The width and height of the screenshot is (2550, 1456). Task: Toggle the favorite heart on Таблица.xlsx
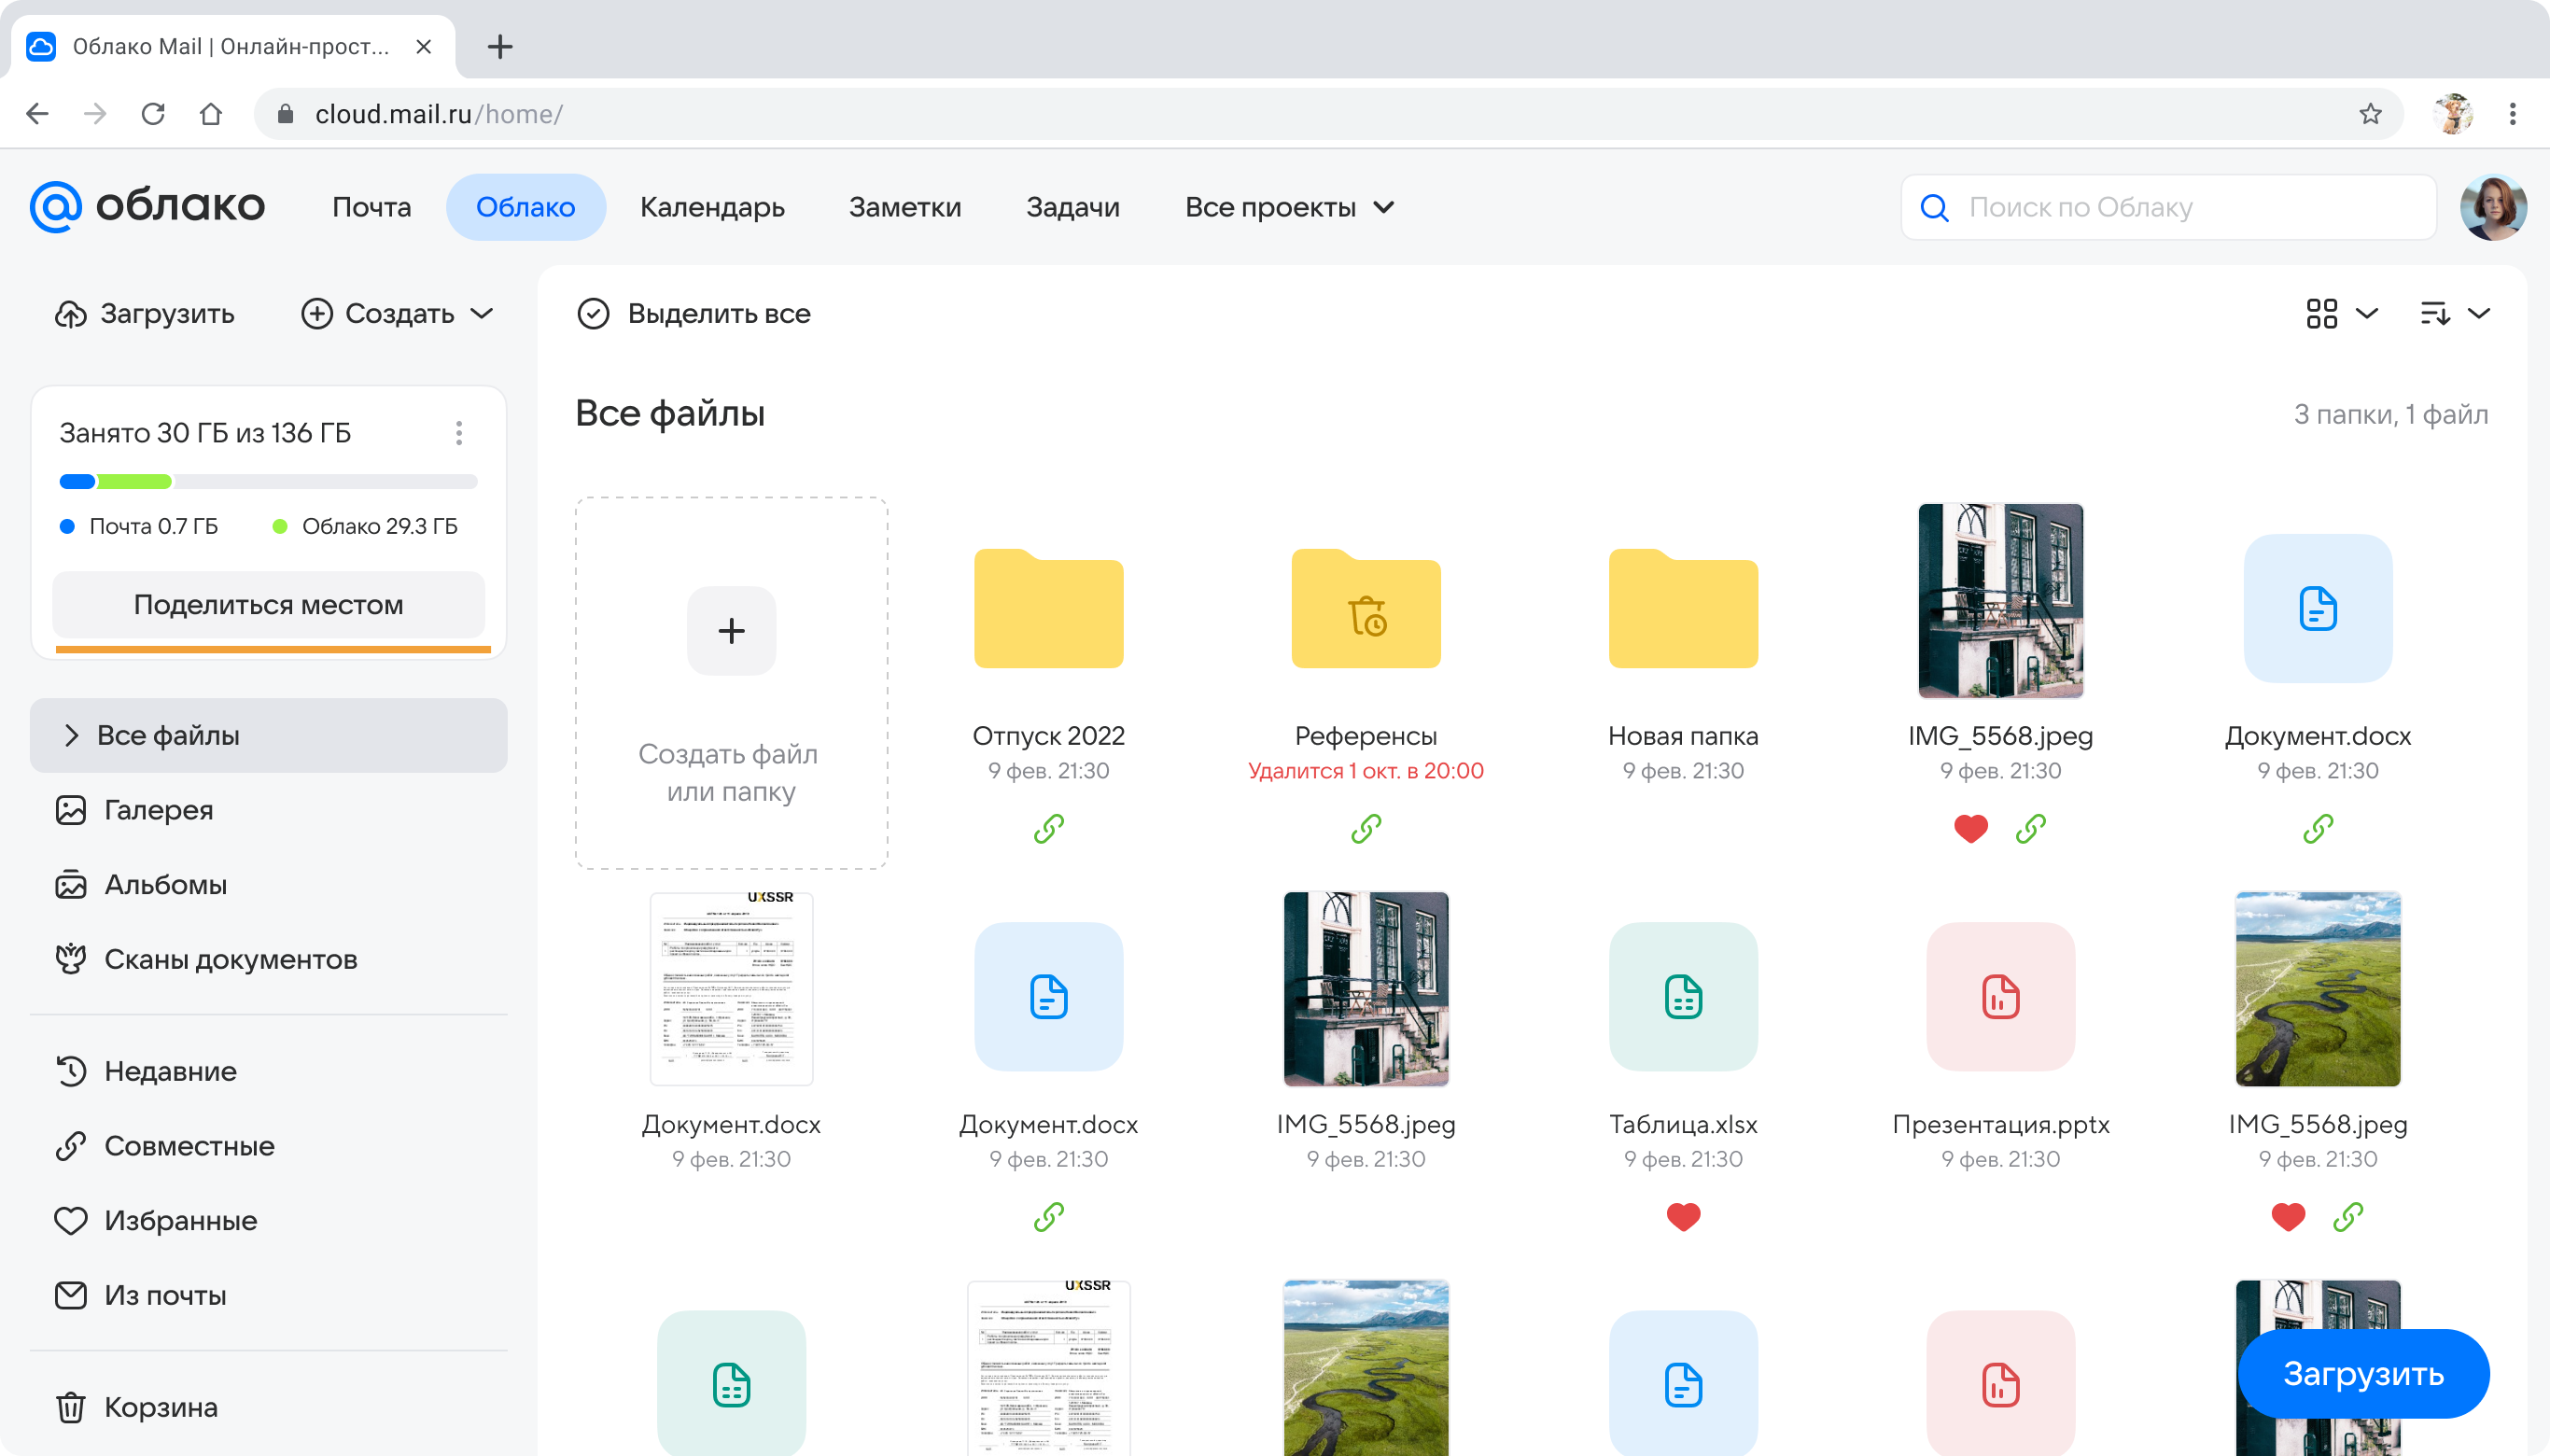click(x=1683, y=1216)
